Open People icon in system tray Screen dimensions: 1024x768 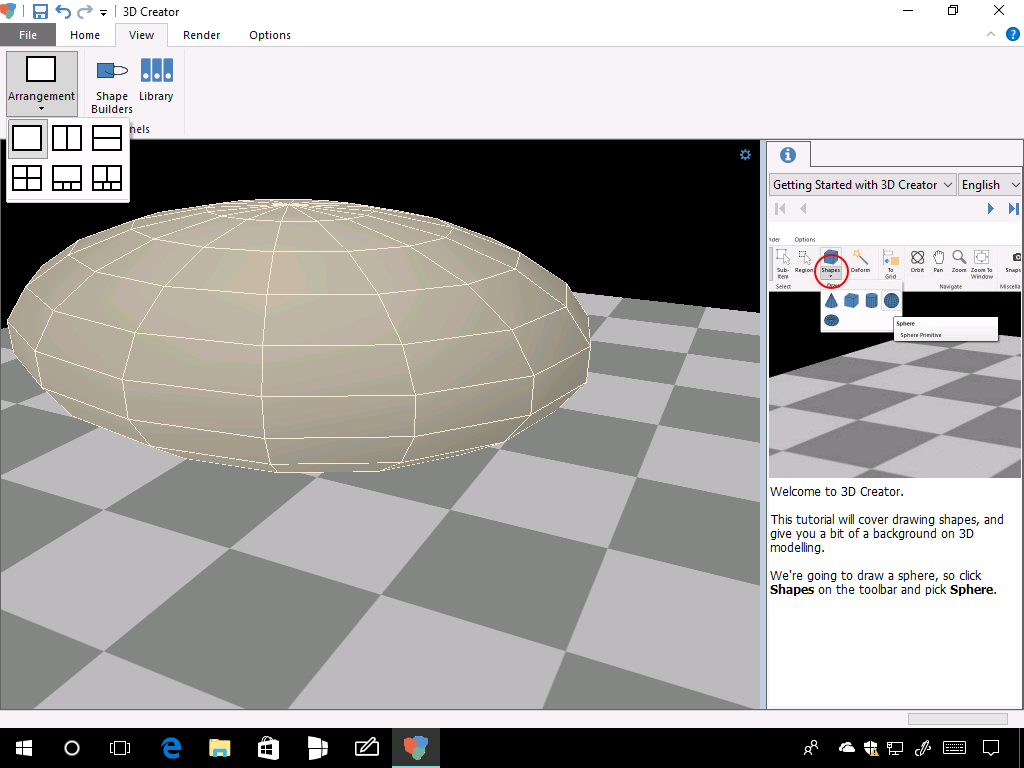[811, 748]
